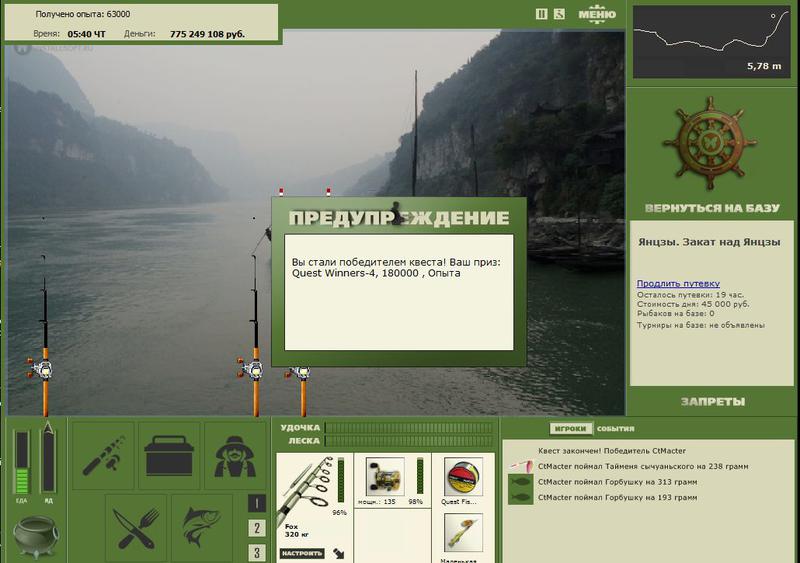800x563 pixels.
Task: Click the depth profile chart showing 5,78 m
Action: pos(711,41)
